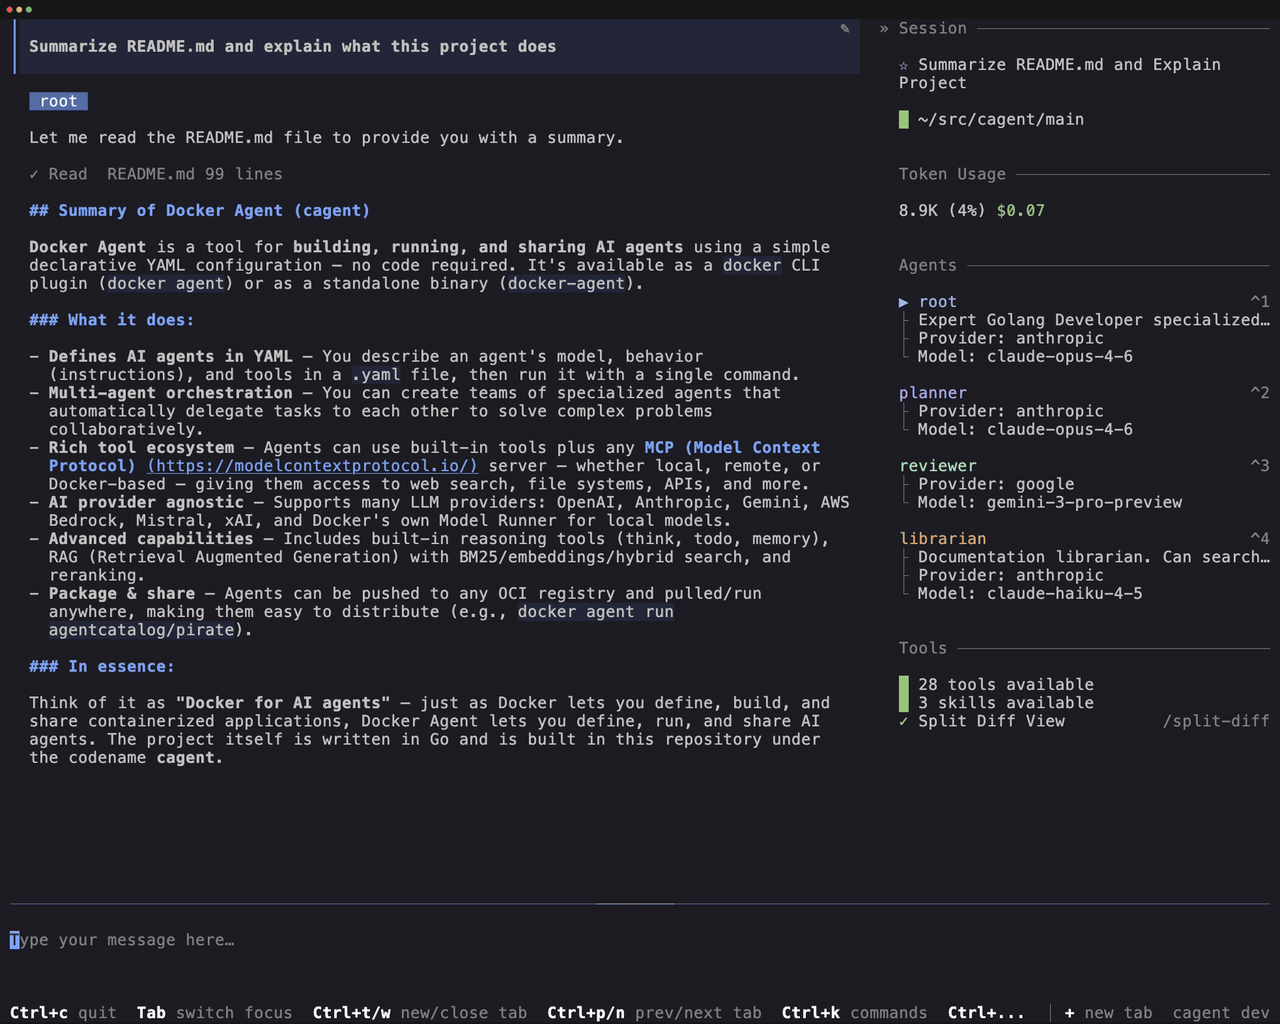Open the modelcontextprotocol.io link
1280x1024 pixels.
pos(313,466)
